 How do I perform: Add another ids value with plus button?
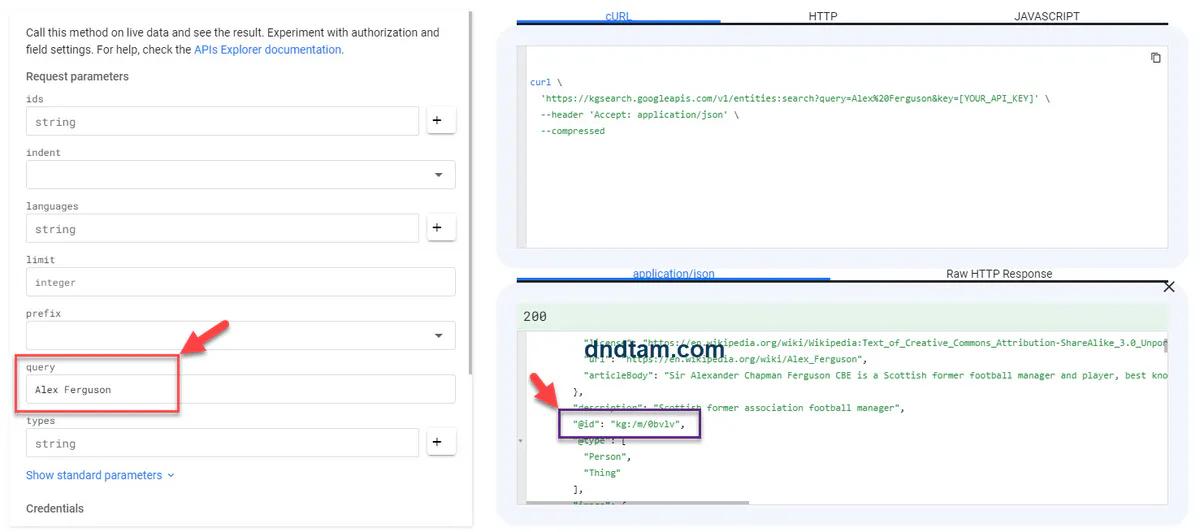441,121
